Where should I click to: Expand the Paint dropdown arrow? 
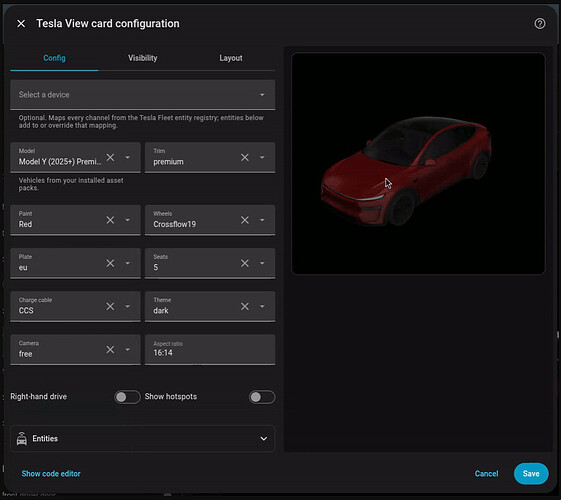pos(127,220)
